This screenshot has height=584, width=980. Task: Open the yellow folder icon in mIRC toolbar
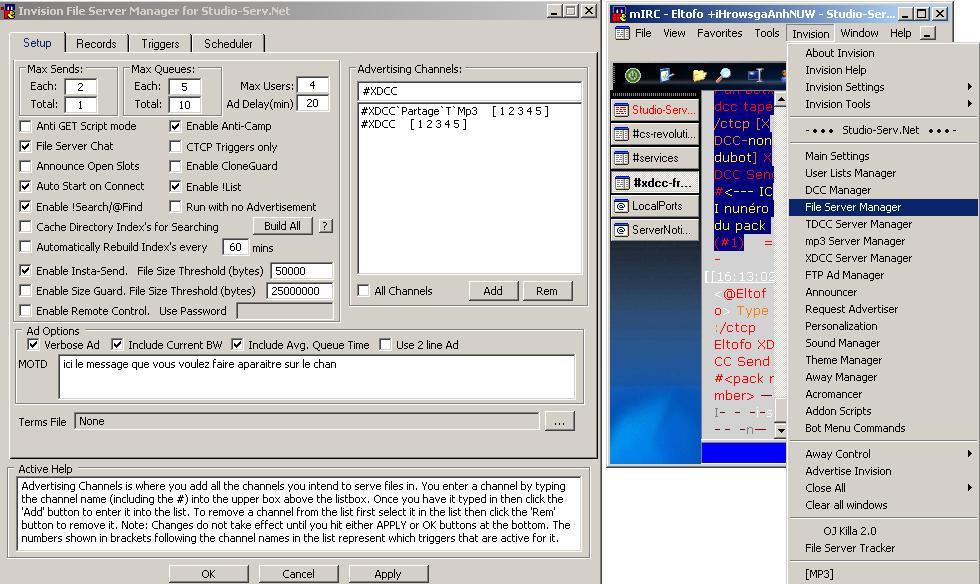(699, 76)
